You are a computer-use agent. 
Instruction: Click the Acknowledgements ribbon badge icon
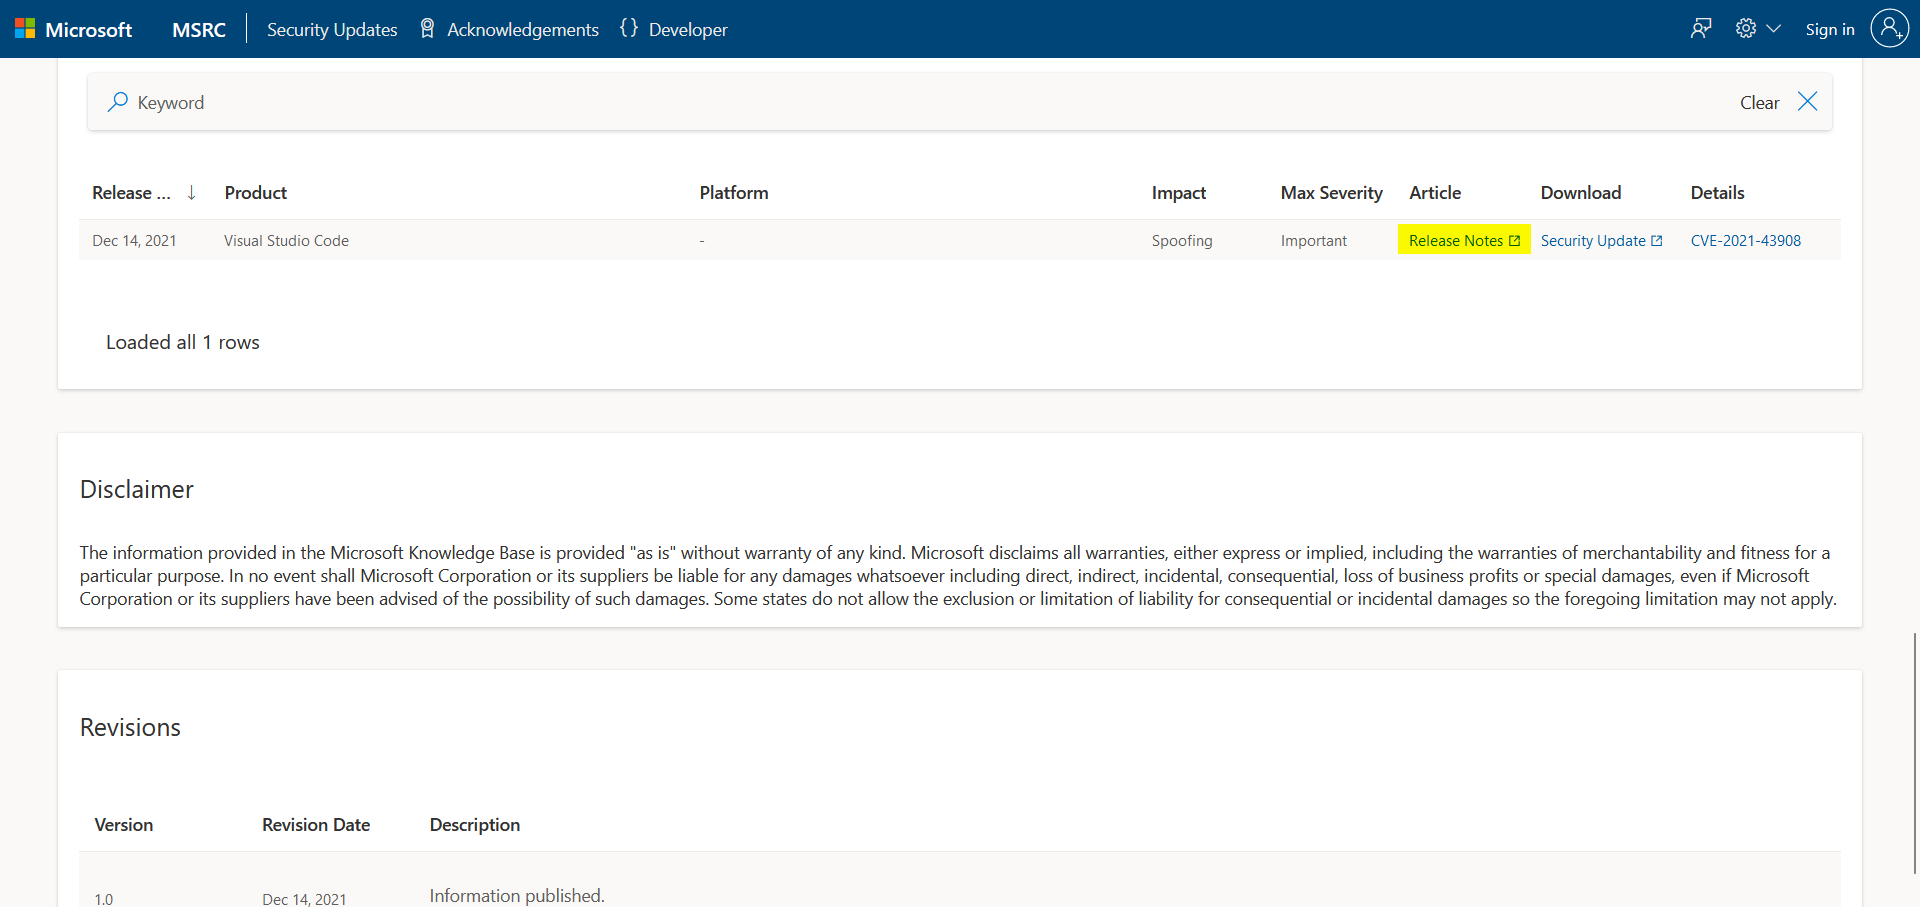(427, 29)
